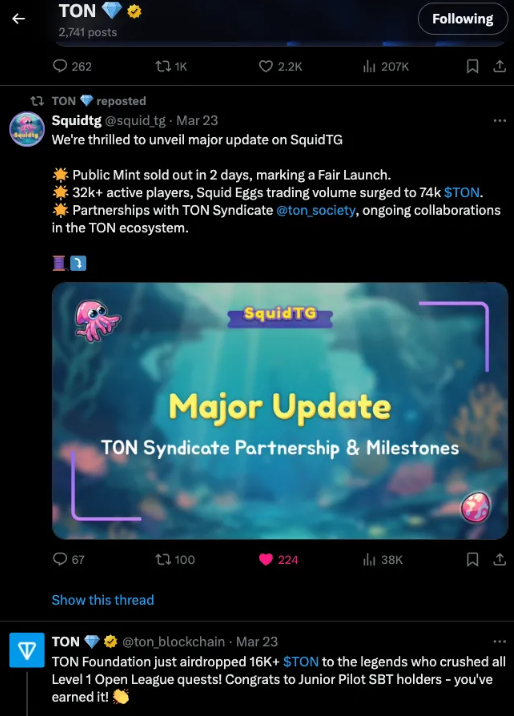
Task: Unlike the Squidtg post with 224 likes
Action: point(278,559)
